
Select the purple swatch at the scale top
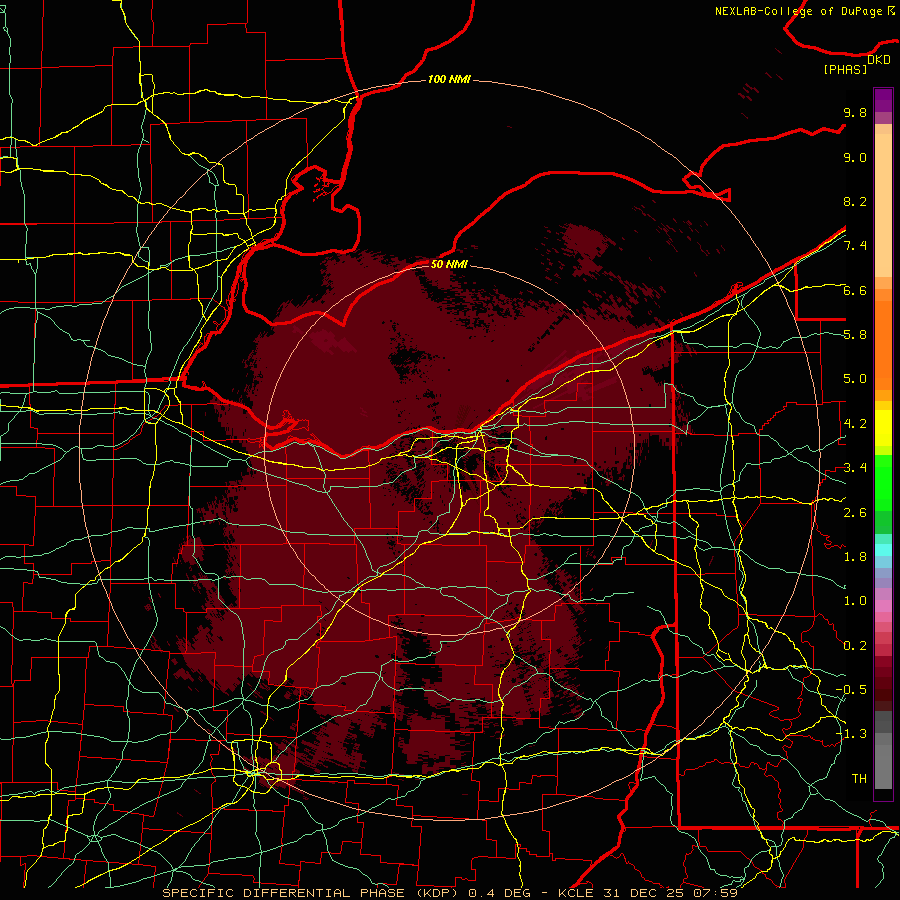[883, 100]
